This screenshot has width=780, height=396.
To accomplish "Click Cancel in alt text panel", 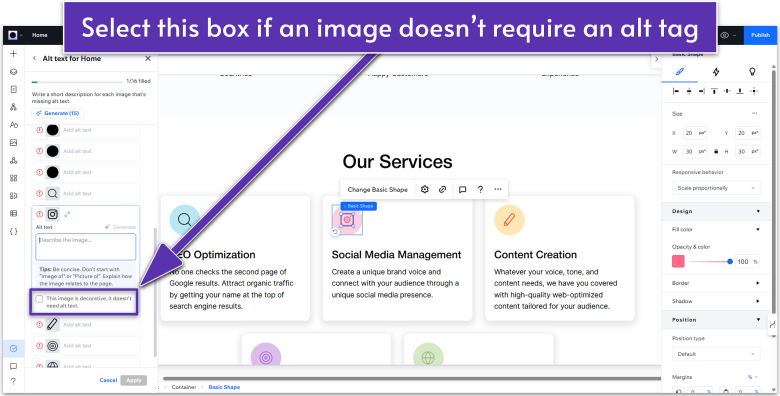I will [x=108, y=380].
